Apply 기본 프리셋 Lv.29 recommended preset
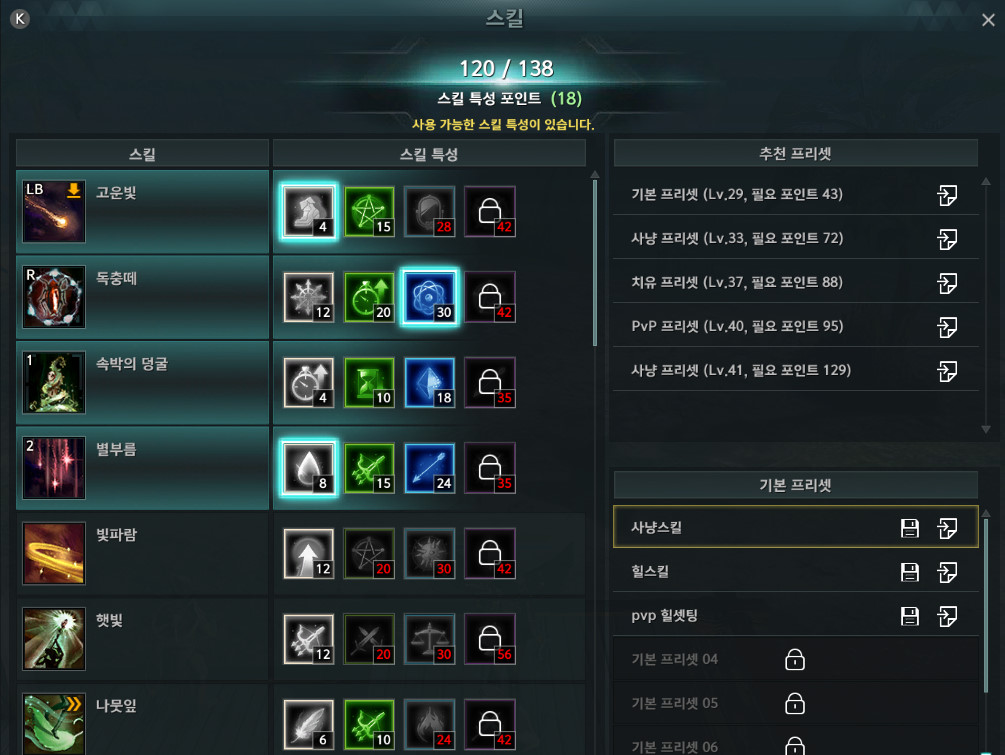The height and width of the screenshot is (755, 1005). (x=947, y=195)
